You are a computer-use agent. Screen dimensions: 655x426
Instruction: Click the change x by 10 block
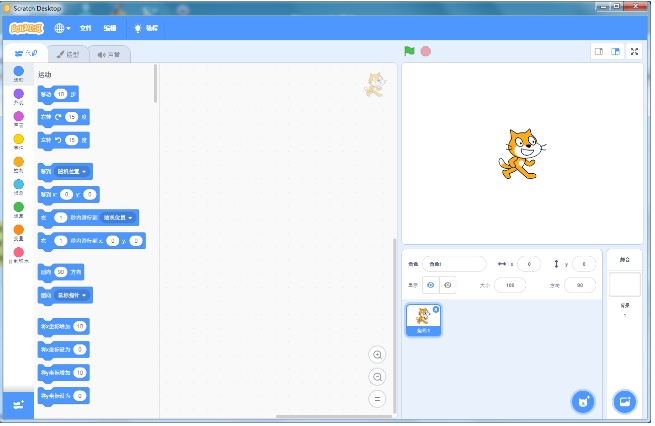tap(63, 327)
